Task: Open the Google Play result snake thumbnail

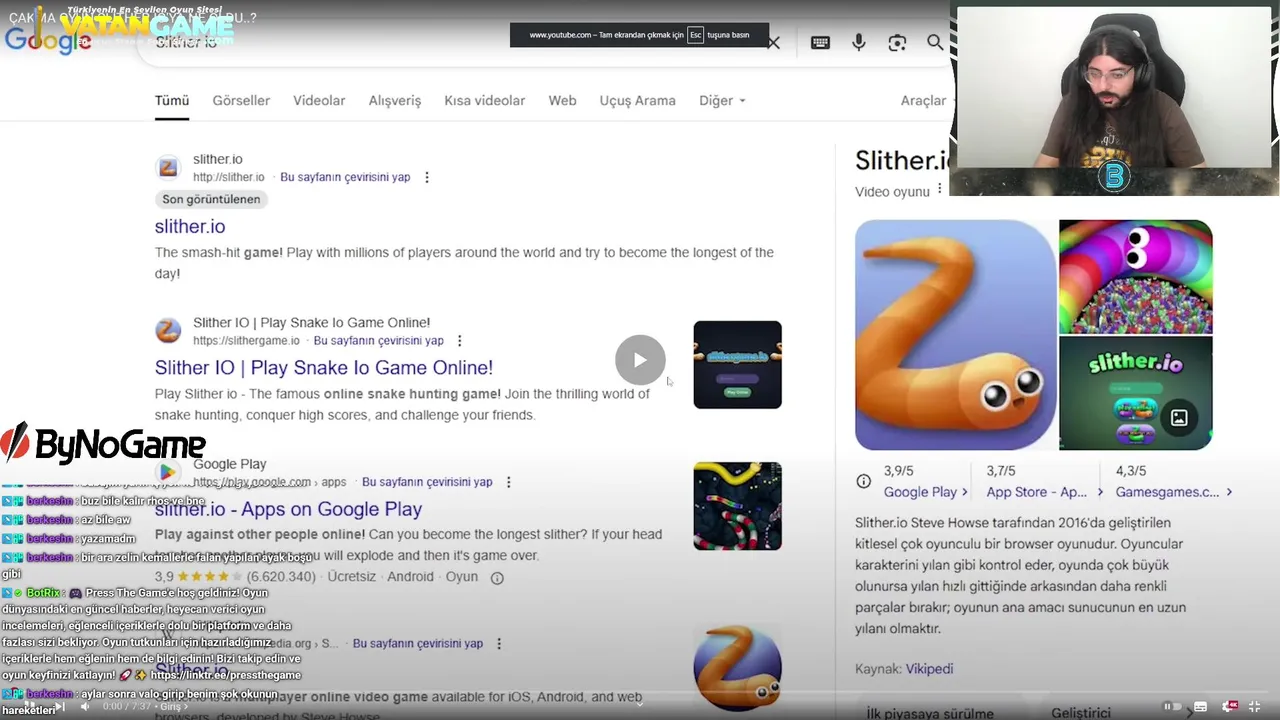Action: (738, 506)
